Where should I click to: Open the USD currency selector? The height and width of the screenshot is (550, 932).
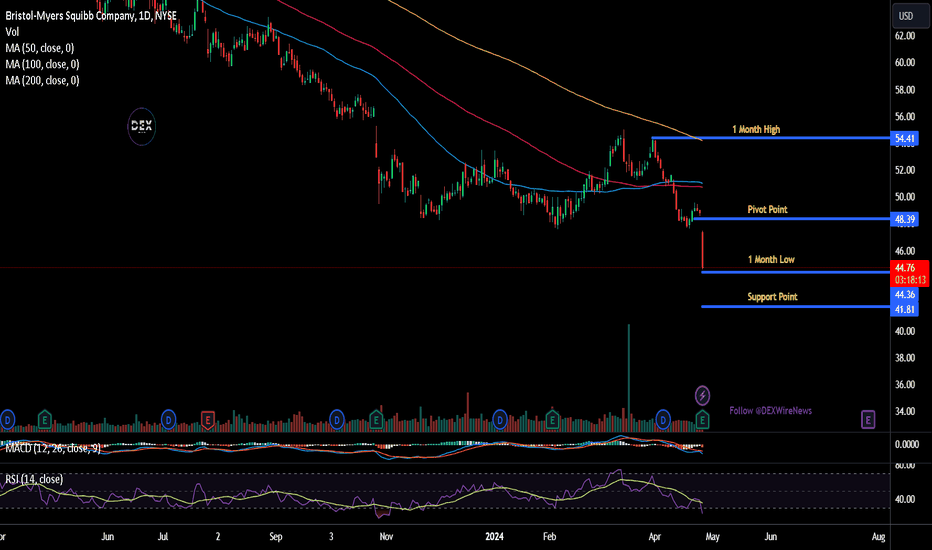[910, 16]
